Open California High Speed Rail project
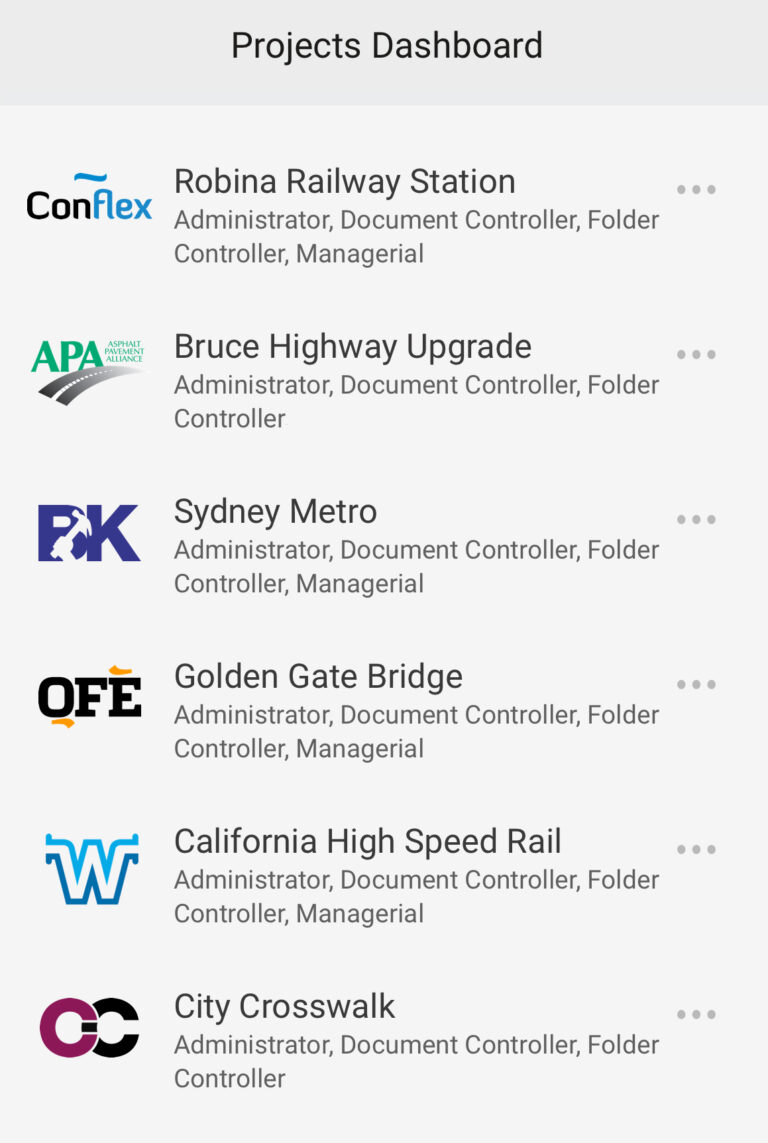The width and height of the screenshot is (768, 1143). [368, 842]
